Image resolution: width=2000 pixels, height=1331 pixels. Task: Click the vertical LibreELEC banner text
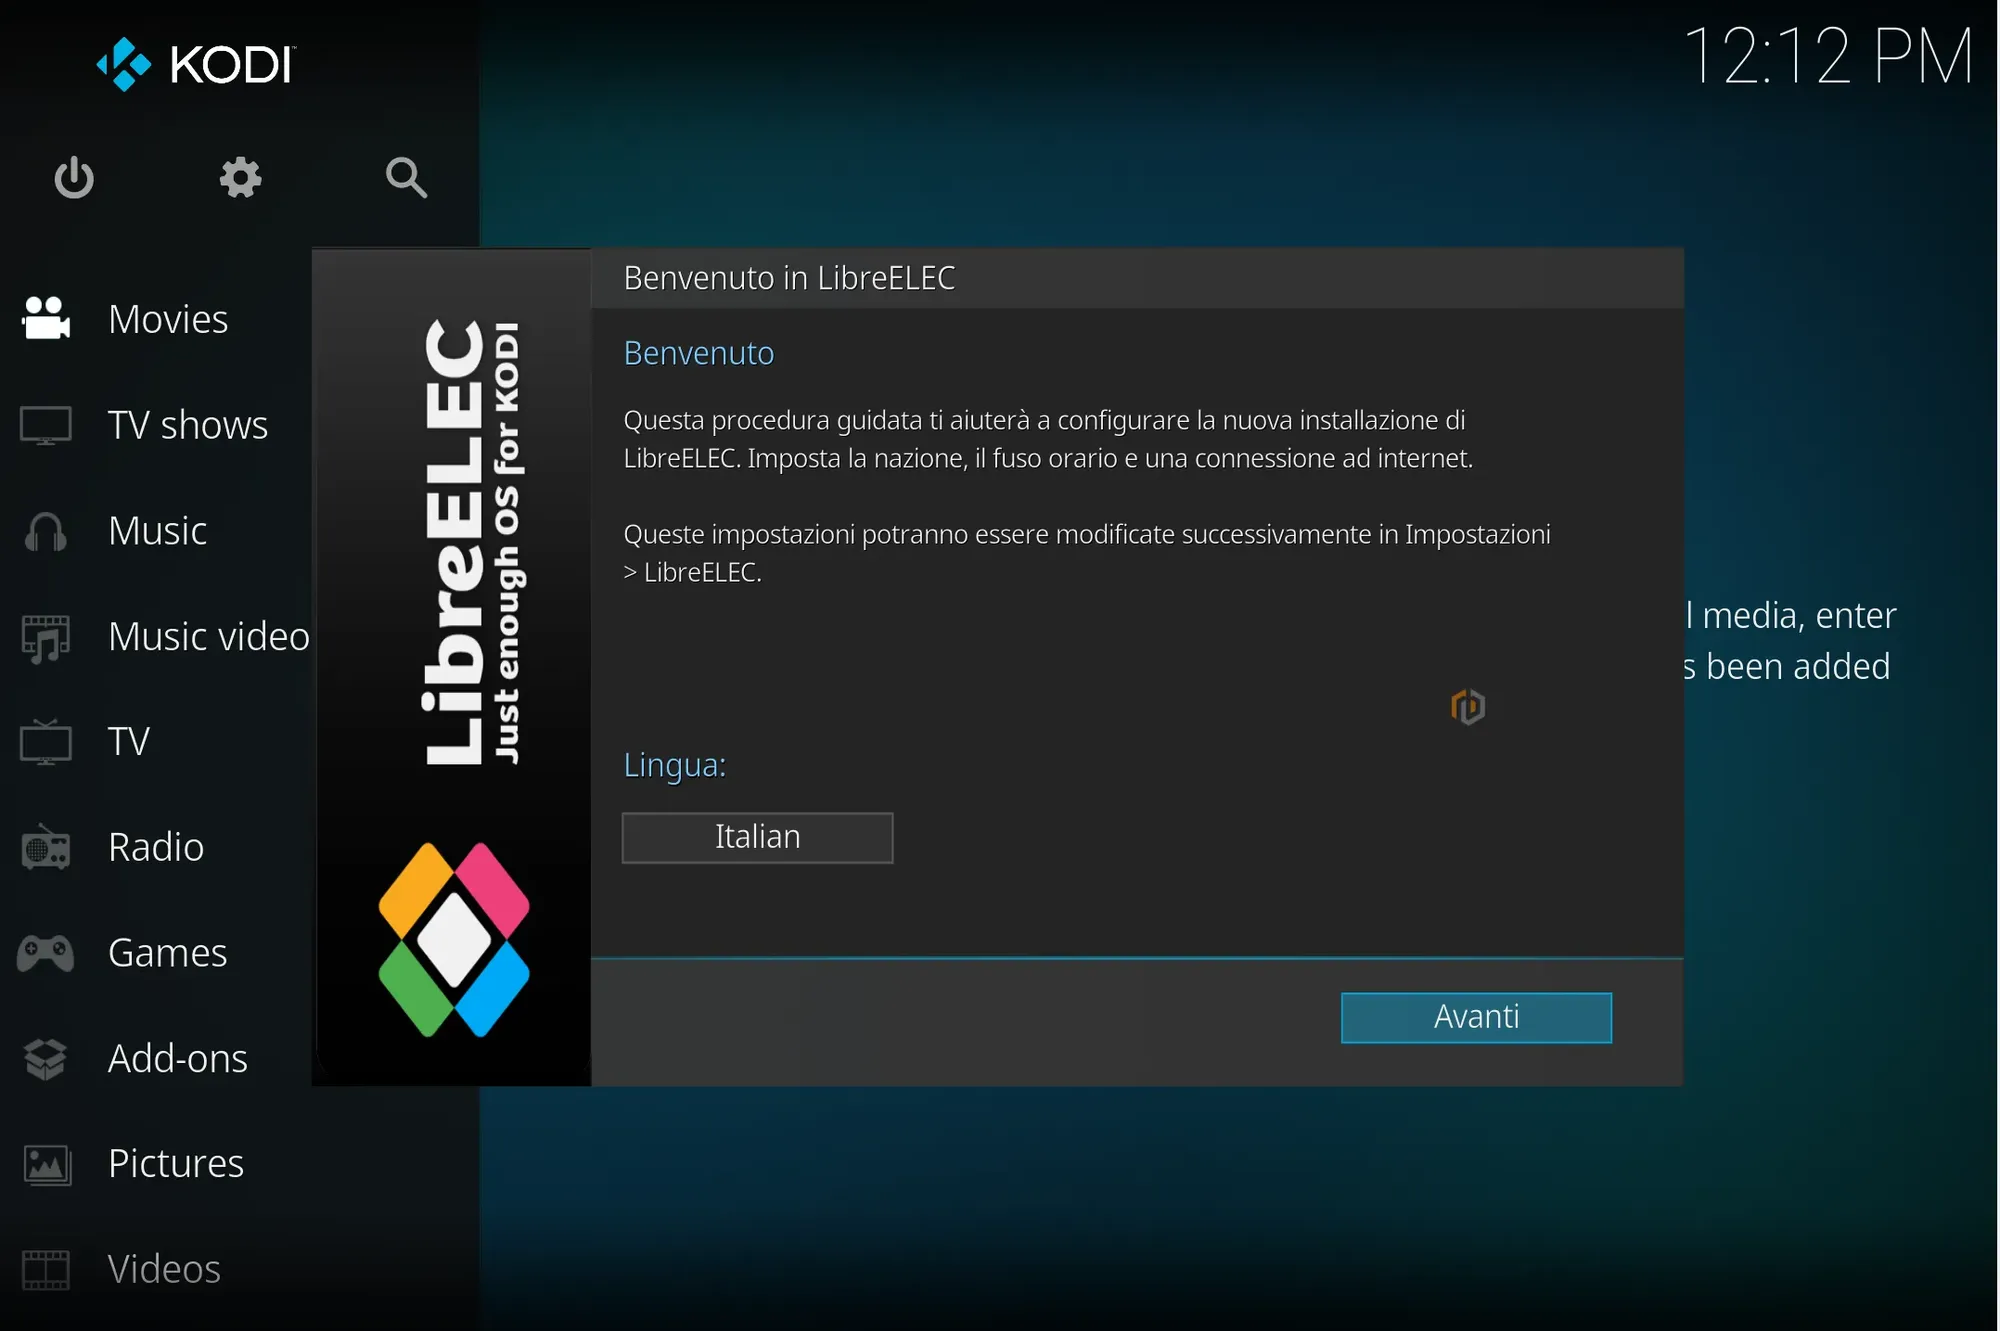[472, 543]
